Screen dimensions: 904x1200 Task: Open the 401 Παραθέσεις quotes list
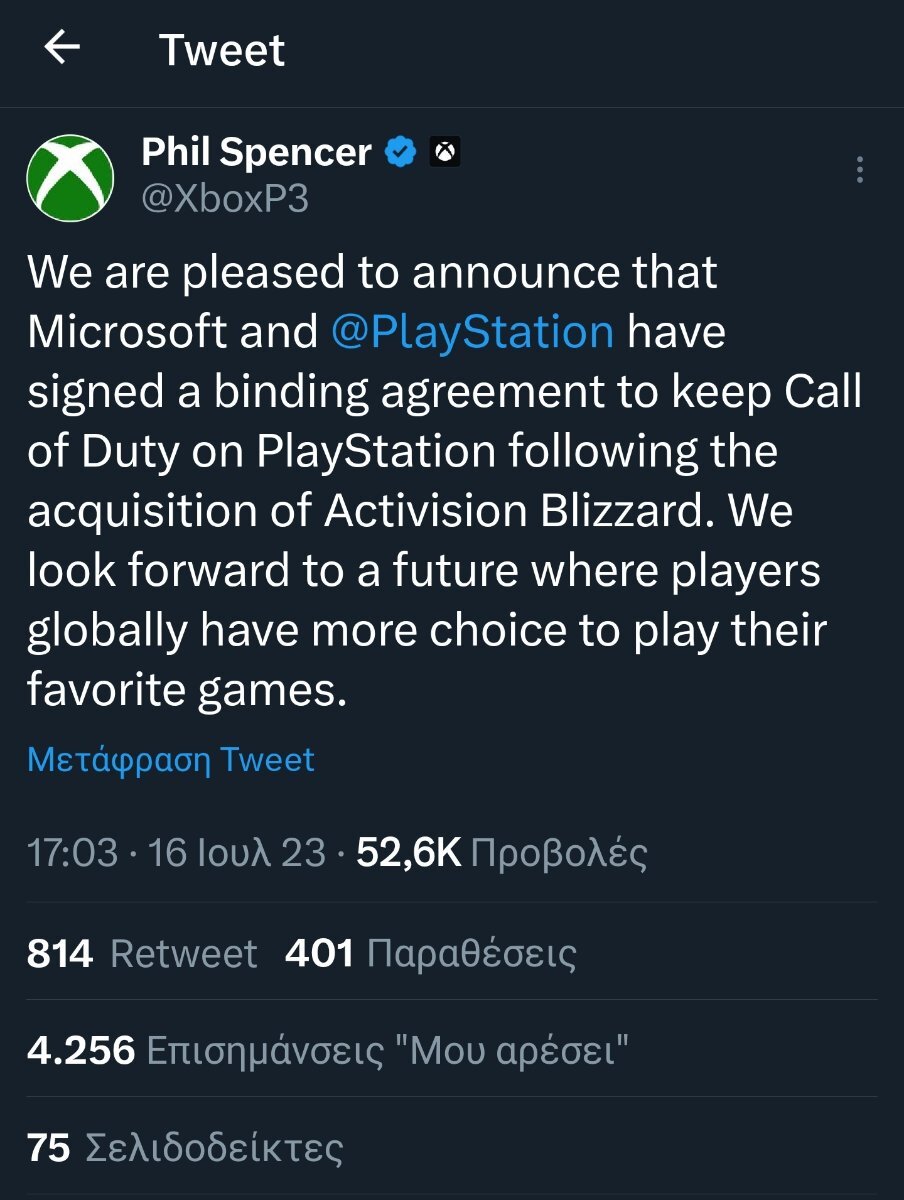pyautogui.click(x=431, y=953)
